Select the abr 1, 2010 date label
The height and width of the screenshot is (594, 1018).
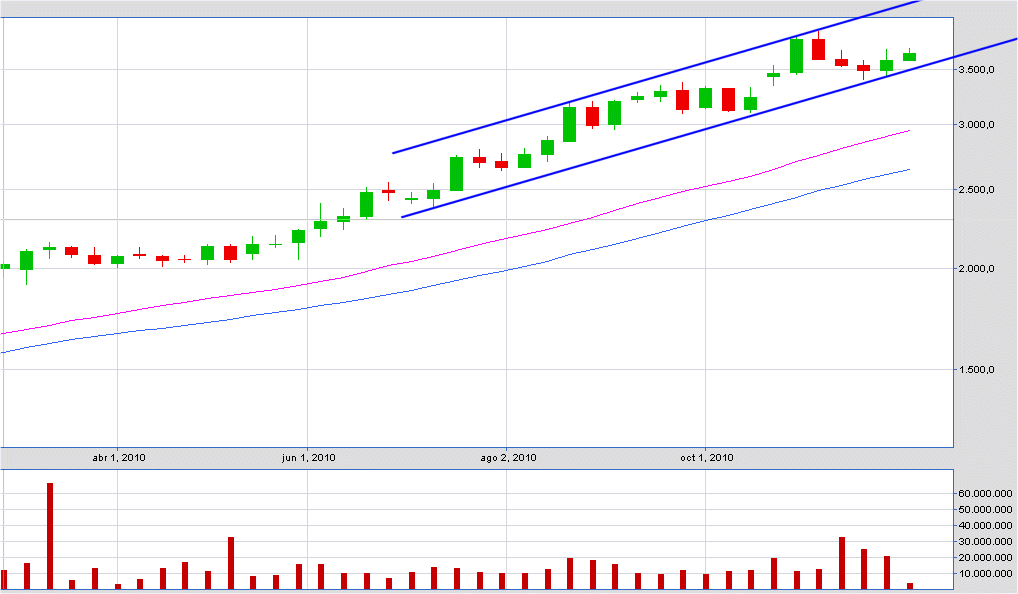click(119, 458)
